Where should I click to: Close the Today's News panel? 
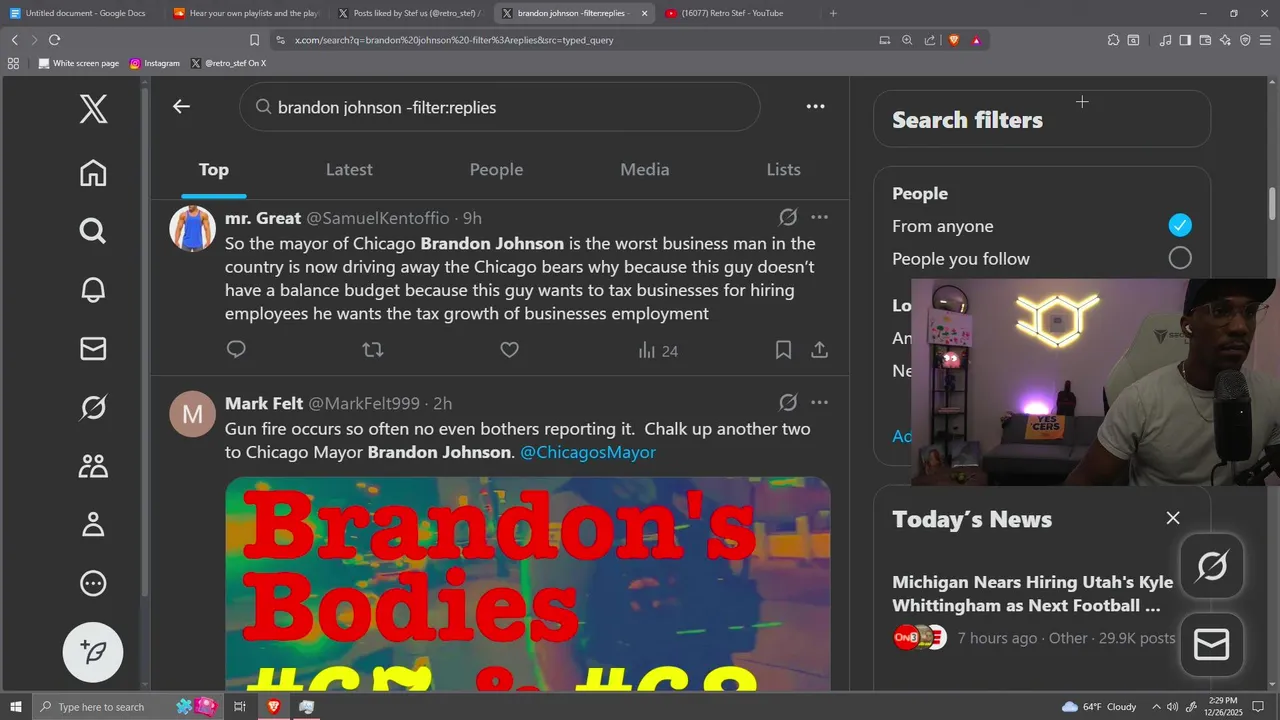tap(1173, 518)
